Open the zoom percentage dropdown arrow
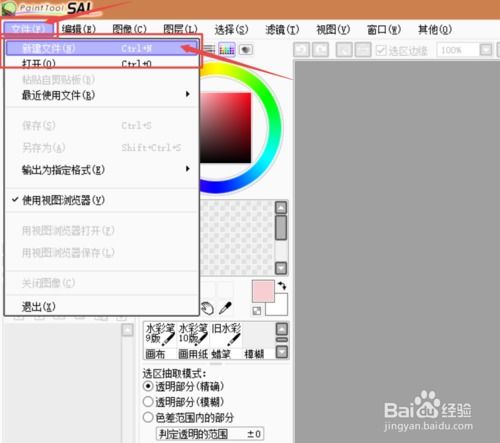 pyautogui.click(x=486, y=50)
